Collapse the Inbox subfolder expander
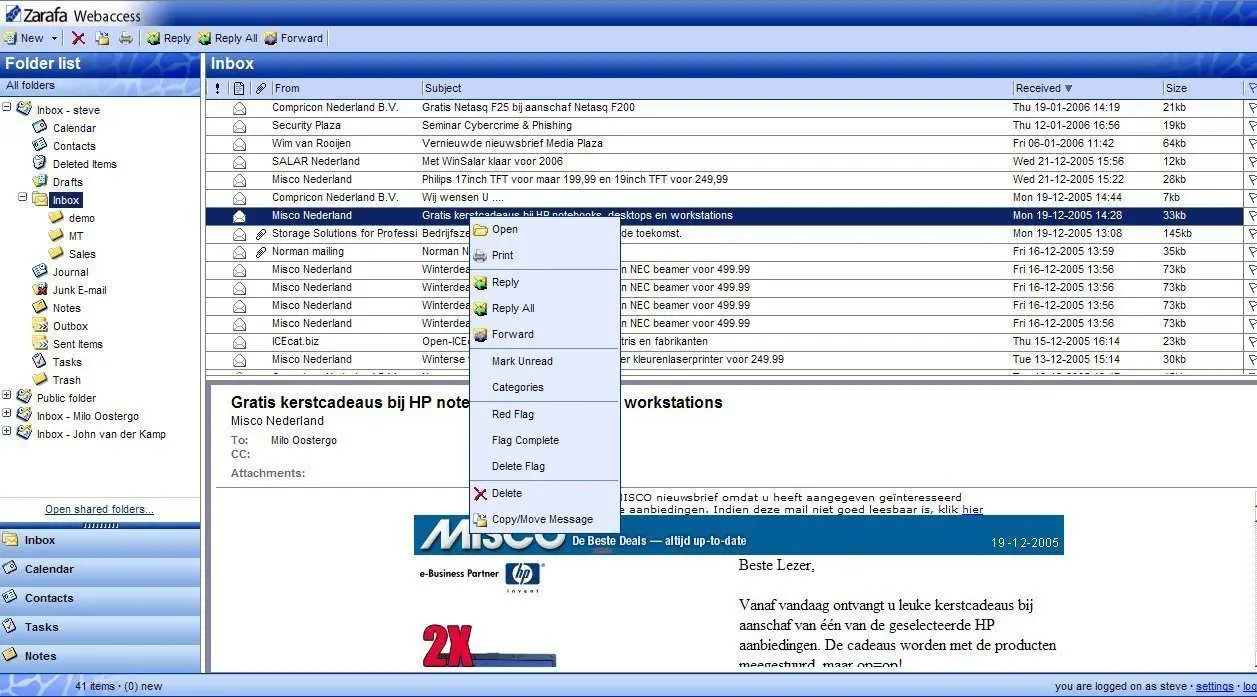 pyautogui.click(x=23, y=198)
